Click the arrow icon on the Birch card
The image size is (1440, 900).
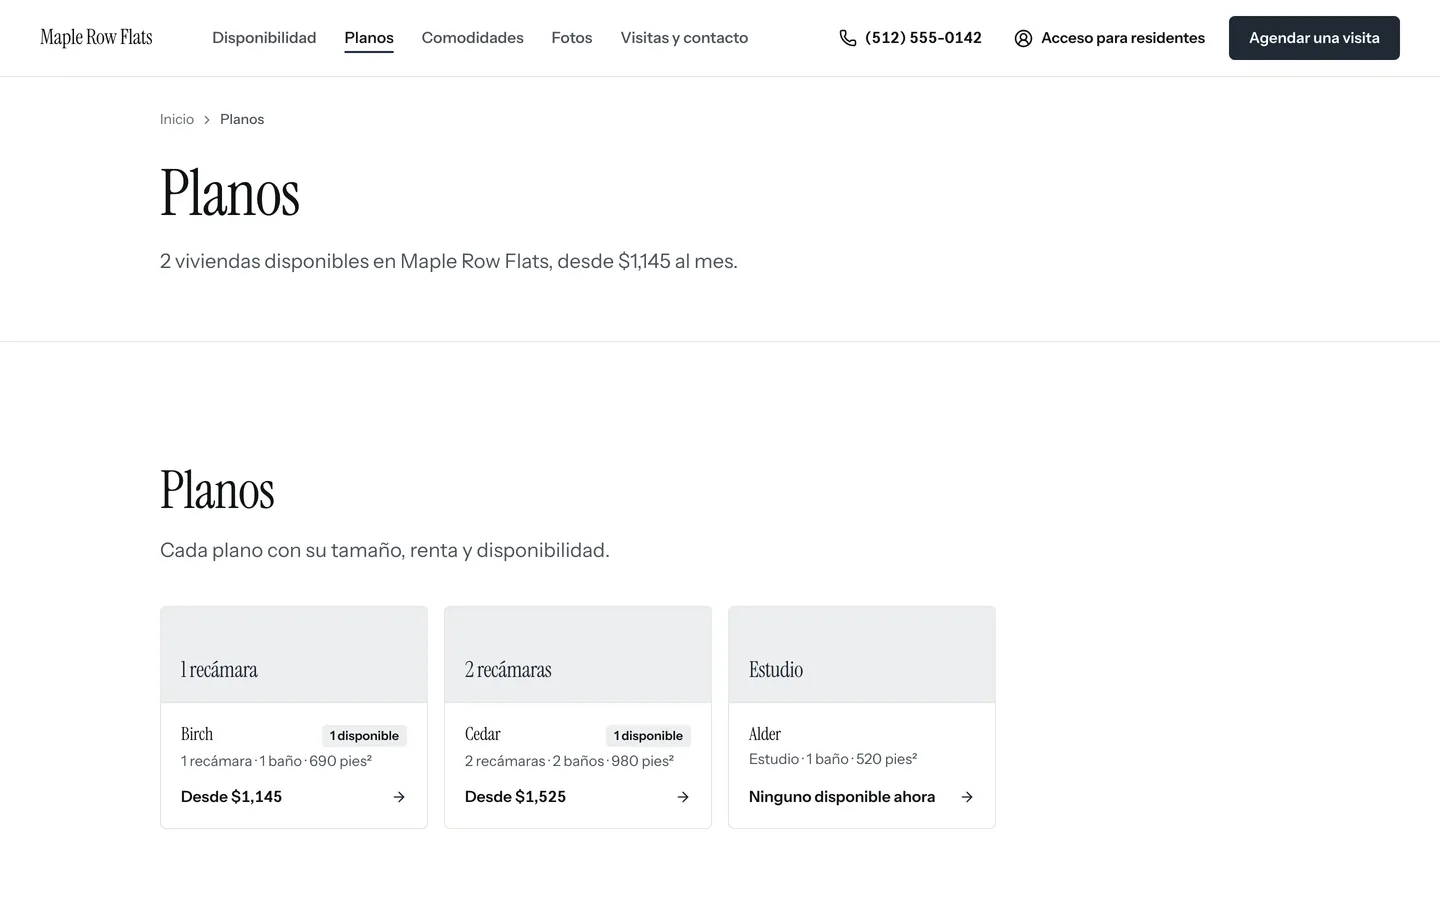pos(399,797)
